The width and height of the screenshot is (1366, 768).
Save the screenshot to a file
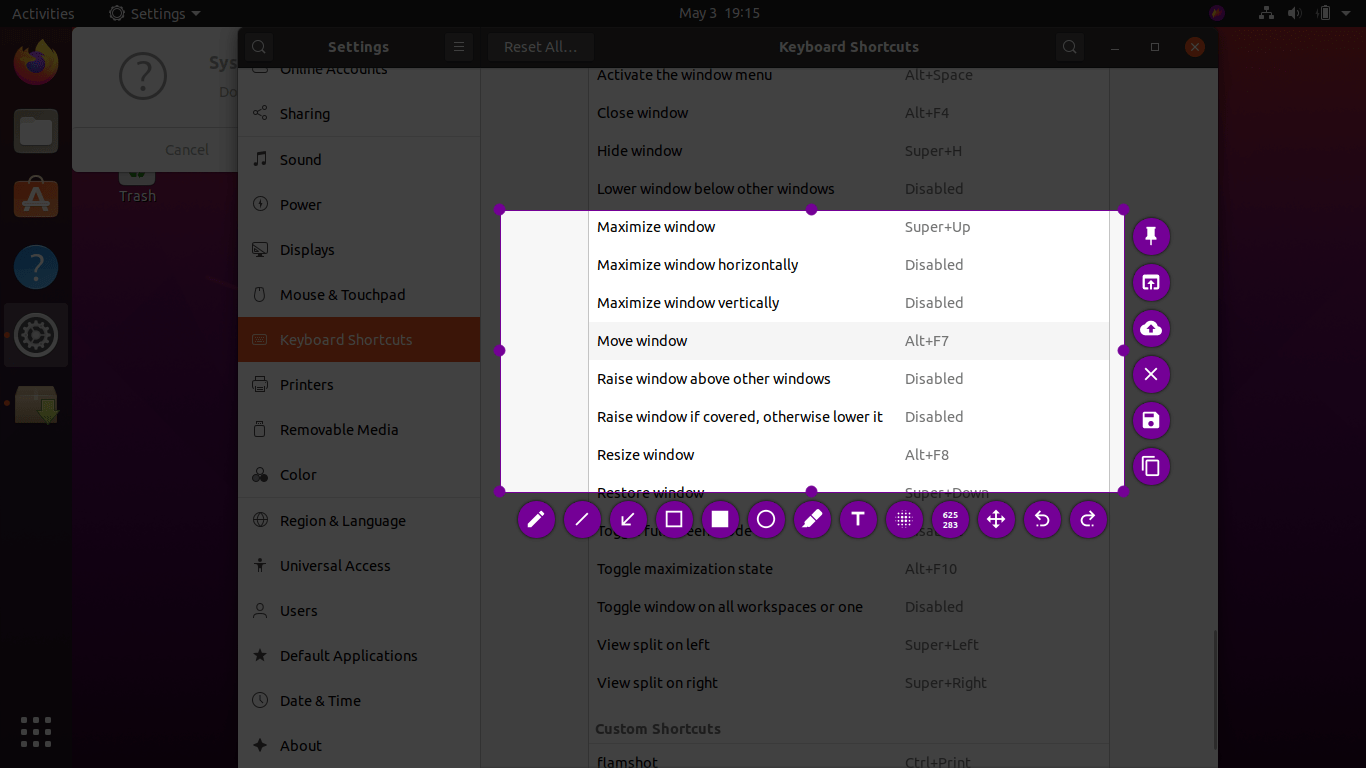1150,420
